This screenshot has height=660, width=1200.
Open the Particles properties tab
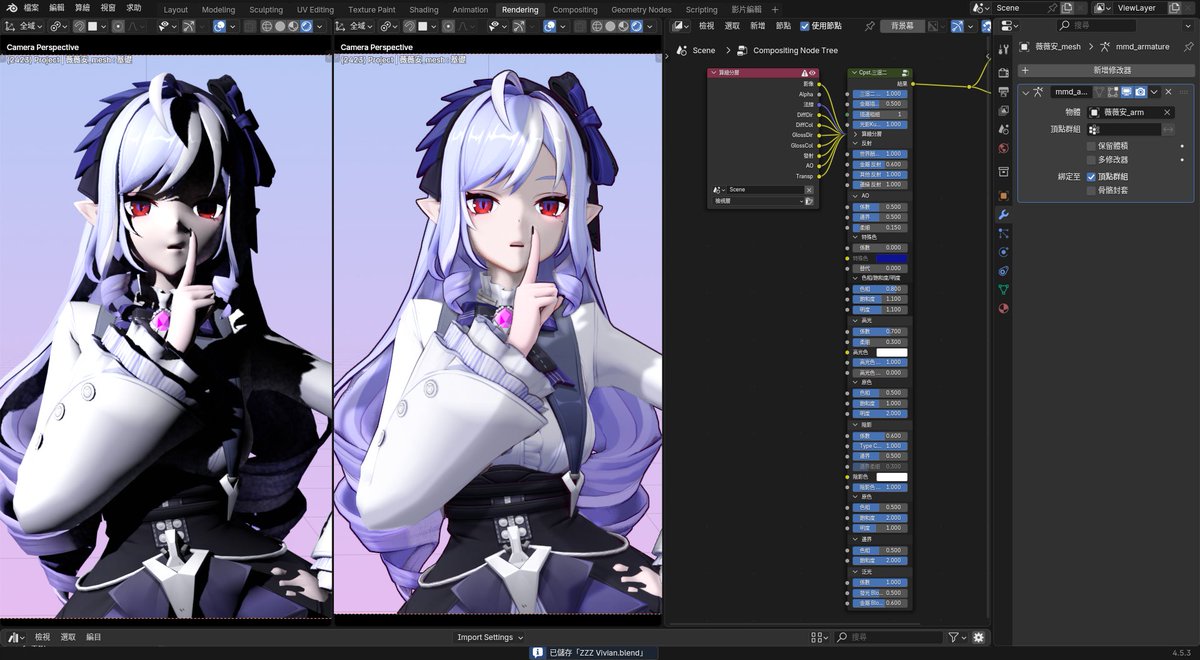pyautogui.click(x=1003, y=233)
